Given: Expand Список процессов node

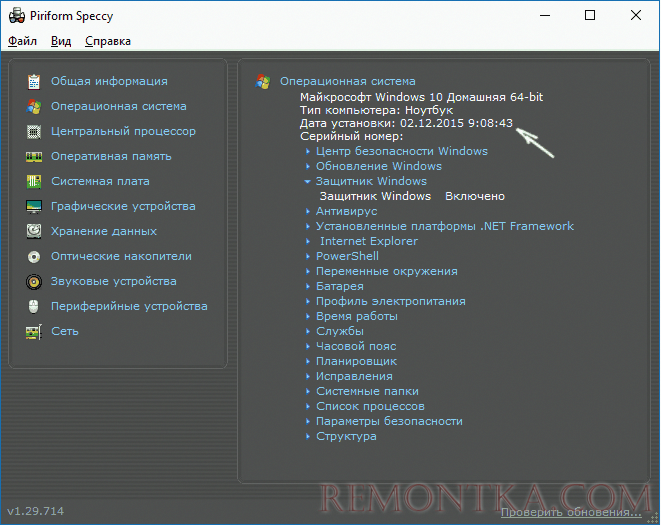Looking at the screenshot, I should point(308,407).
